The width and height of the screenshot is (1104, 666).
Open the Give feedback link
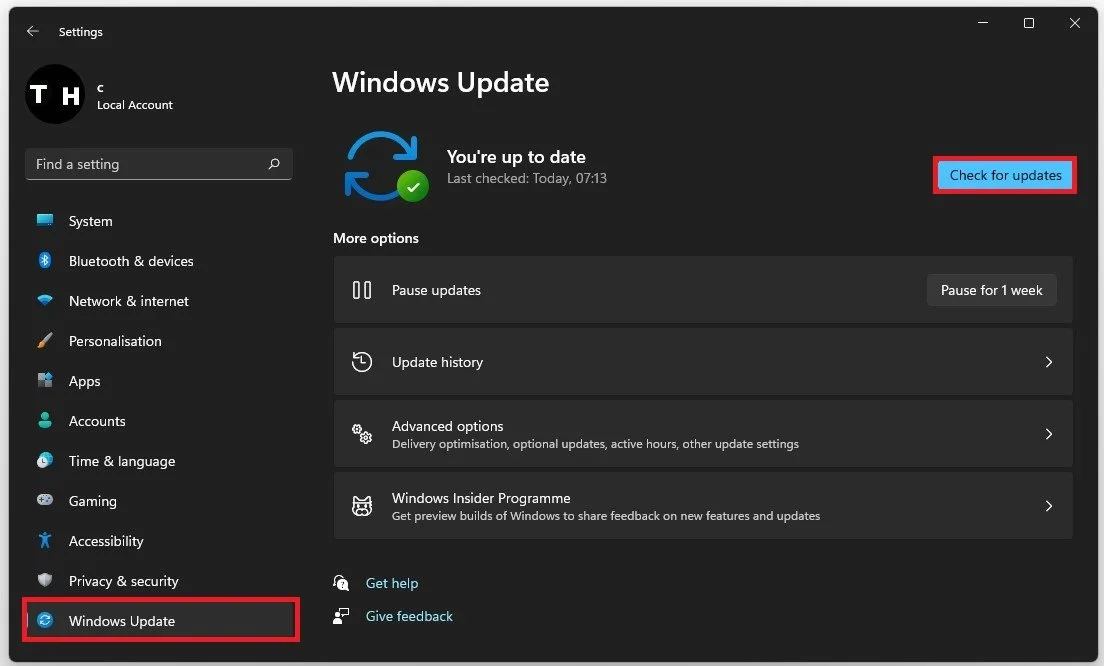tap(409, 616)
